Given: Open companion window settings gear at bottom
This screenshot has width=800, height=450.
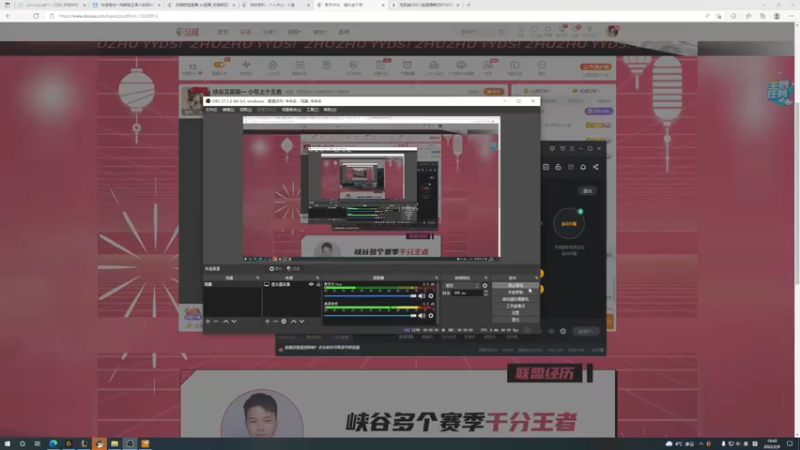Looking at the screenshot, I should click(x=563, y=331).
